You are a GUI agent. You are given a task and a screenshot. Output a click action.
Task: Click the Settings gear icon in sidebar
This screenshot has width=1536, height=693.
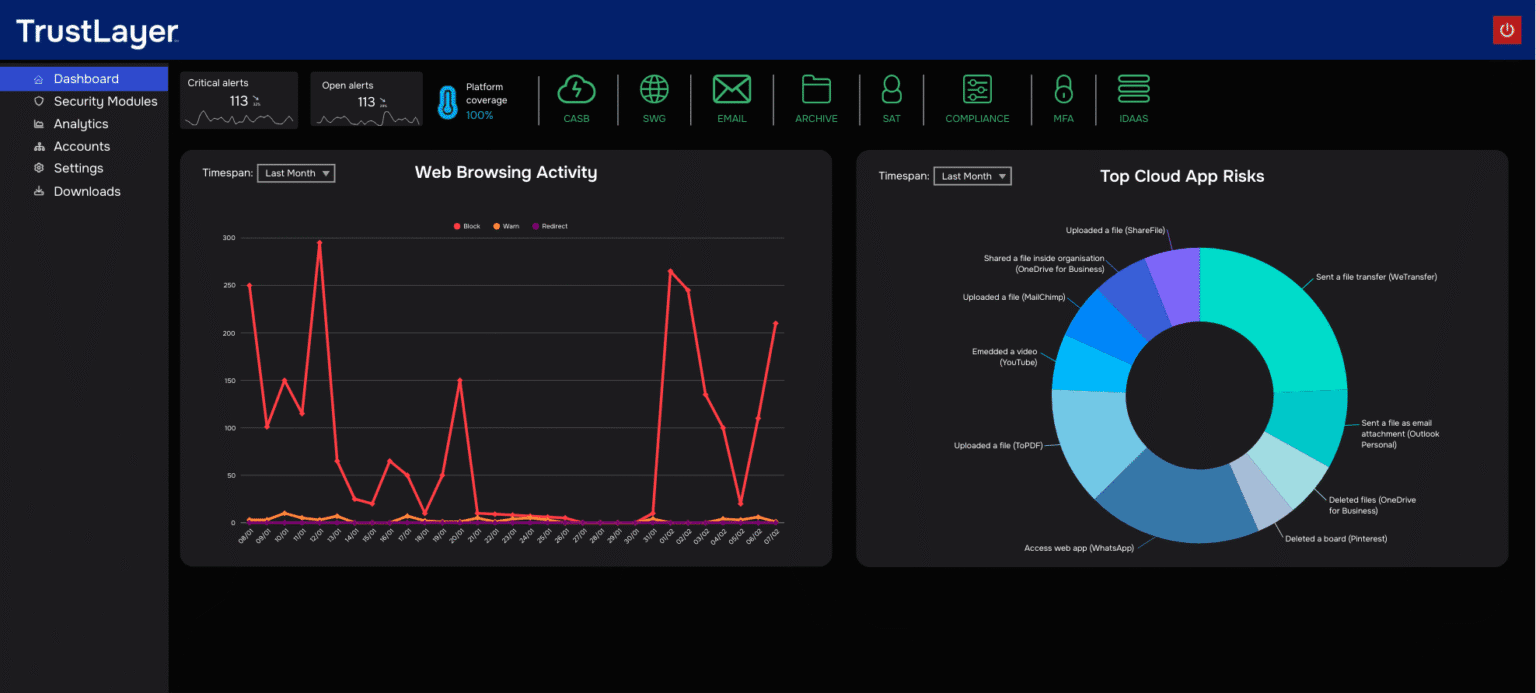tap(38, 168)
